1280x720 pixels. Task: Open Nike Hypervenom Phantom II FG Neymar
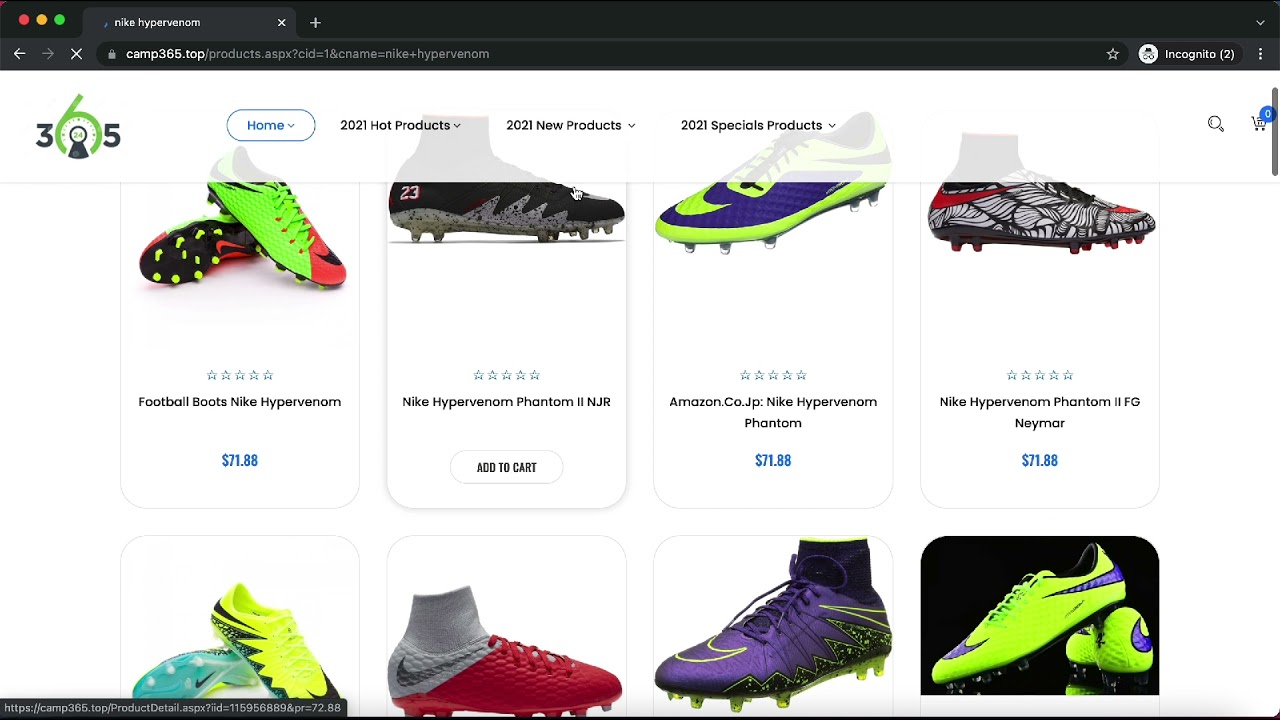[x=1039, y=412]
